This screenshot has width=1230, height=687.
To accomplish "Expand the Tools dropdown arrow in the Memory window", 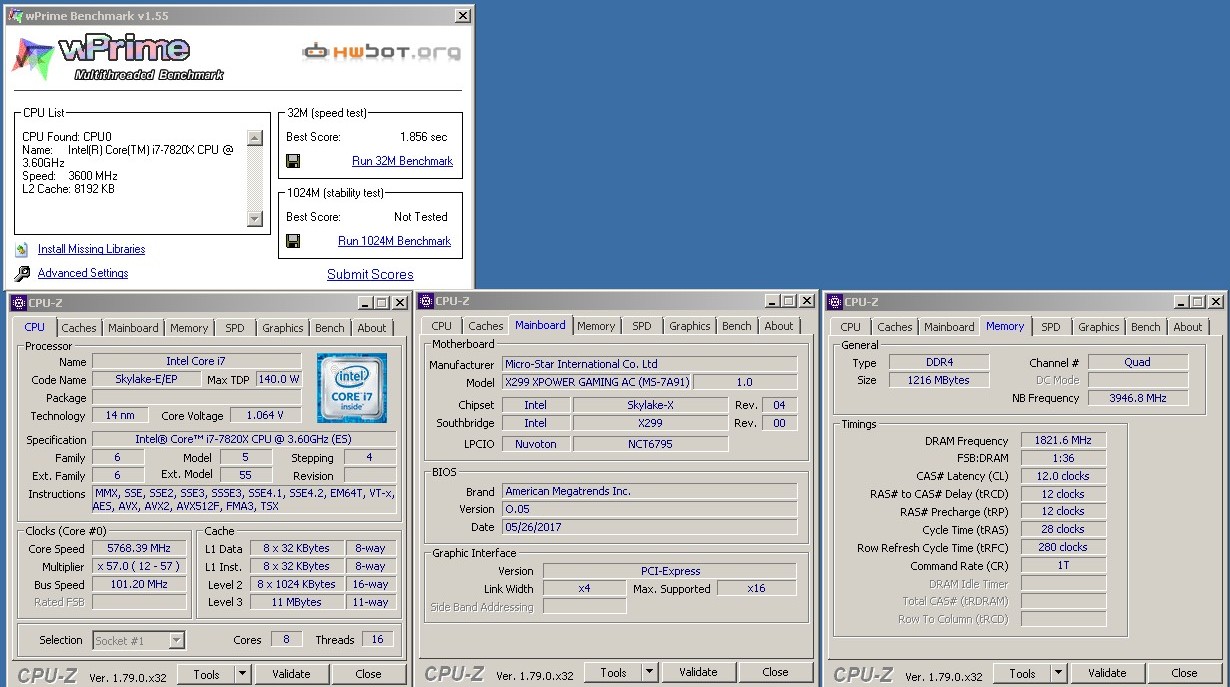I will click(x=1058, y=674).
